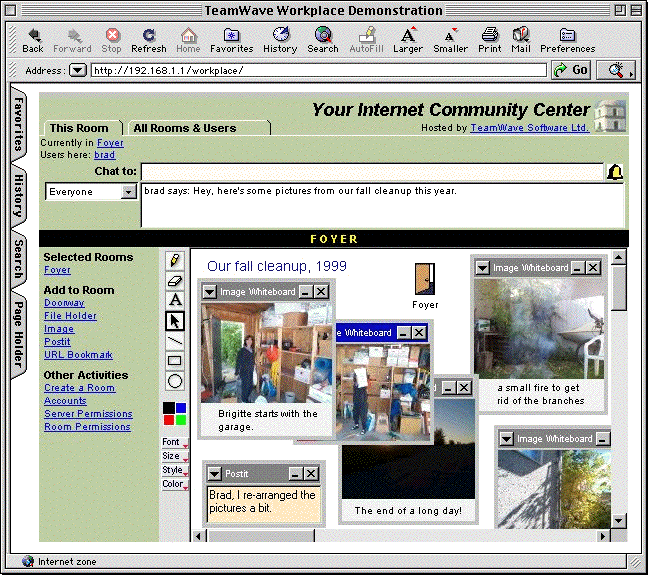Open the Postit note's dropdown menu
This screenshot has width=648, height=575.
point(215,473)
